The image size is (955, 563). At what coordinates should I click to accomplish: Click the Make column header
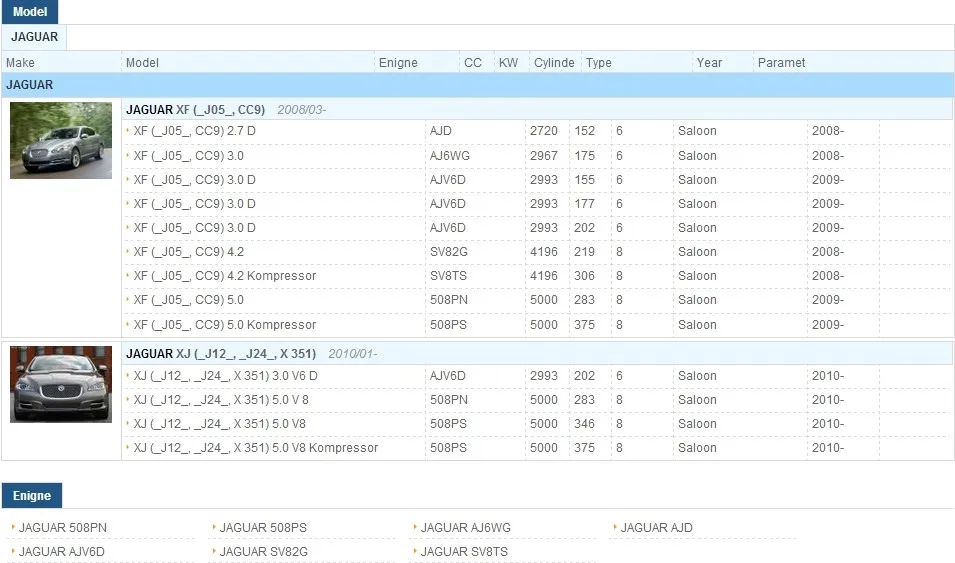(20, 63)
